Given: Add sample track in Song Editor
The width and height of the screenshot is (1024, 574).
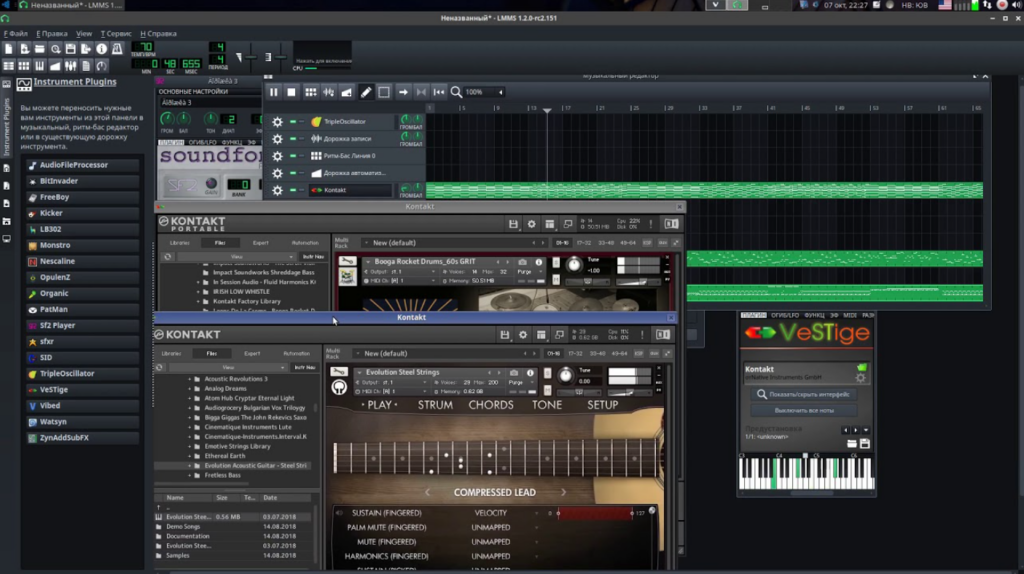Looking at the screenshot, I should tap(328, 92).
